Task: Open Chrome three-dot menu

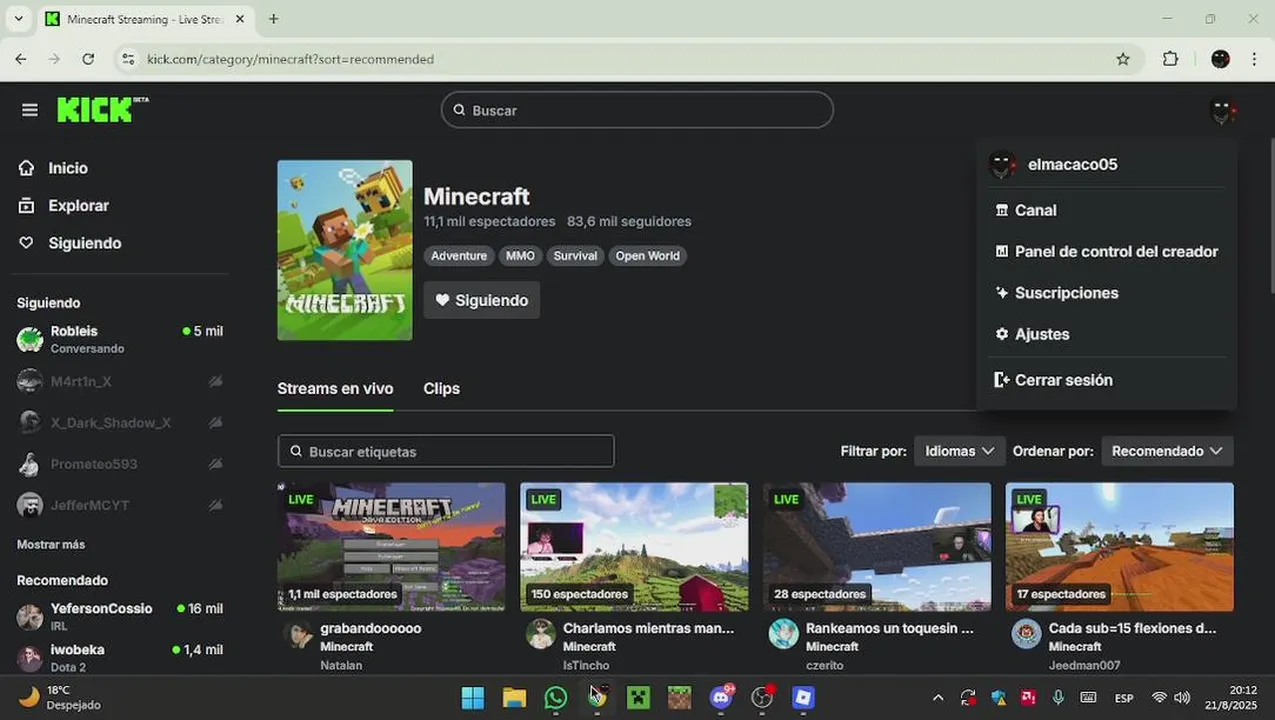Action: point(1254,59)
